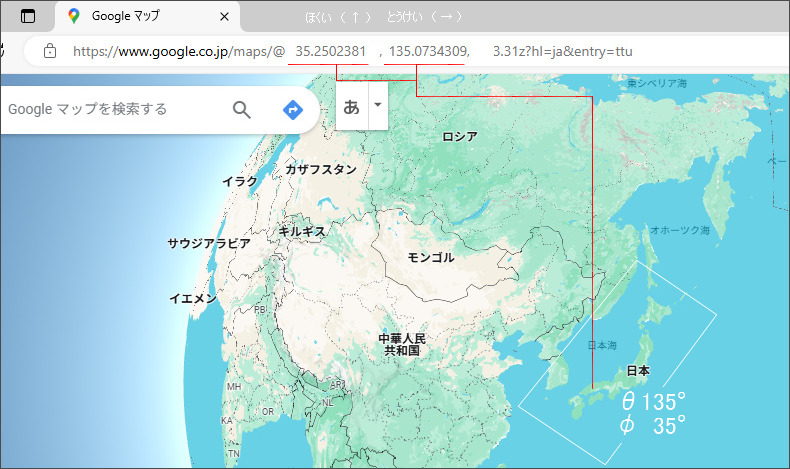Click the site info lock icon
This screenshot has height=469, width=790.
[50, 51]
